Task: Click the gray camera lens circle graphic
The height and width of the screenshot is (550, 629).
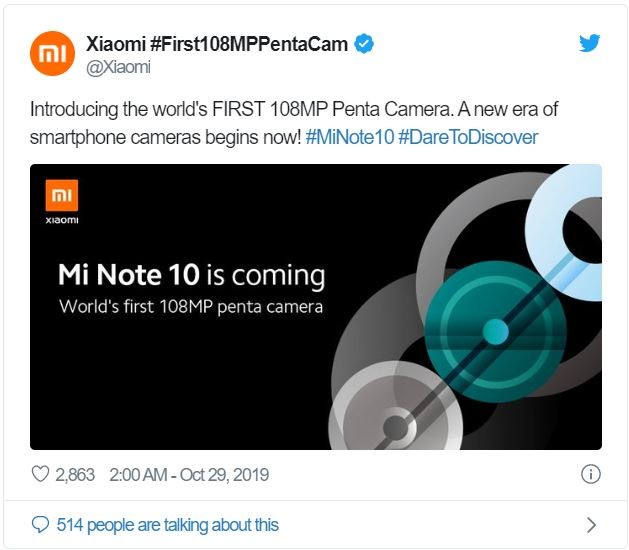Action: click(396, 406)
